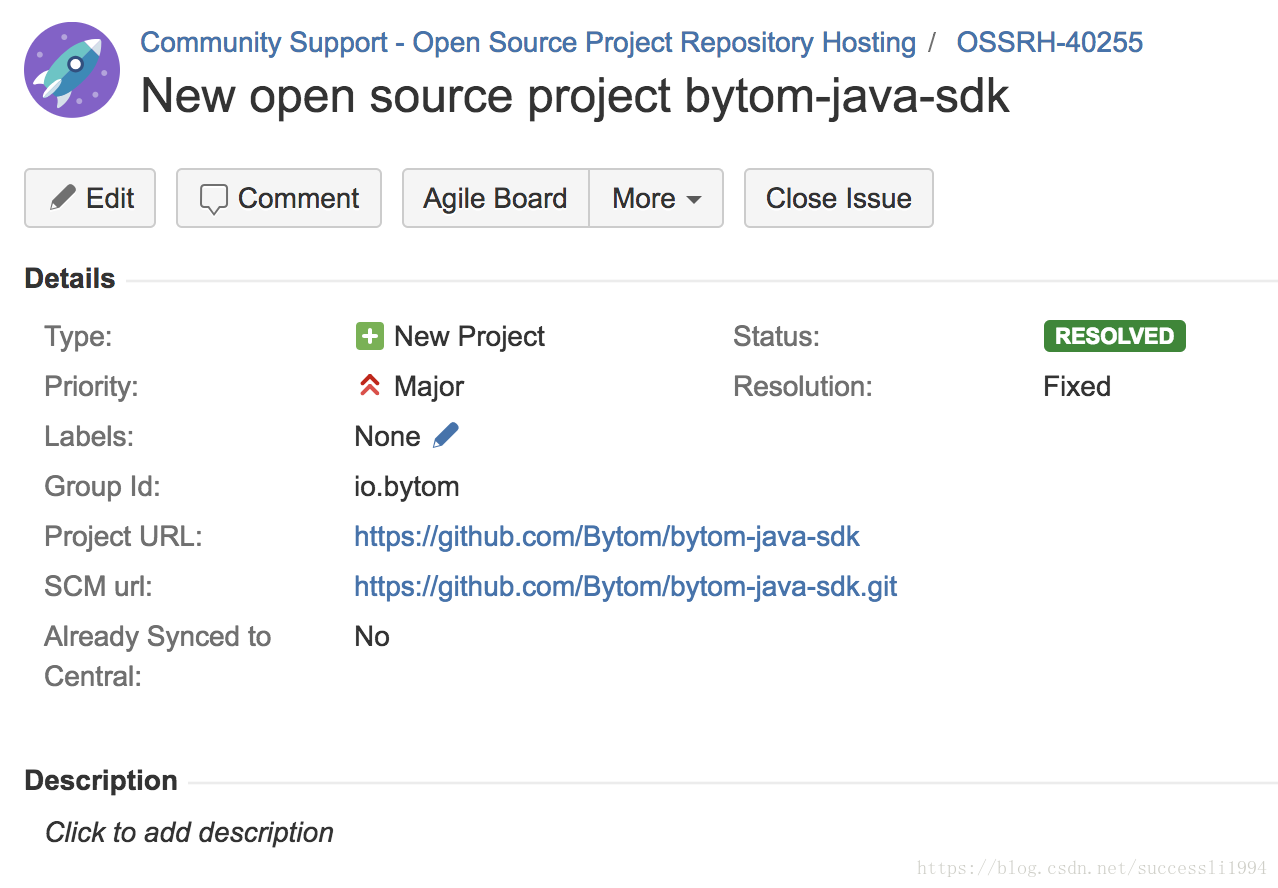This screenshot has height=888, width=1278.
Task: Click the Resolution value Fixed
Action: 1077,386
